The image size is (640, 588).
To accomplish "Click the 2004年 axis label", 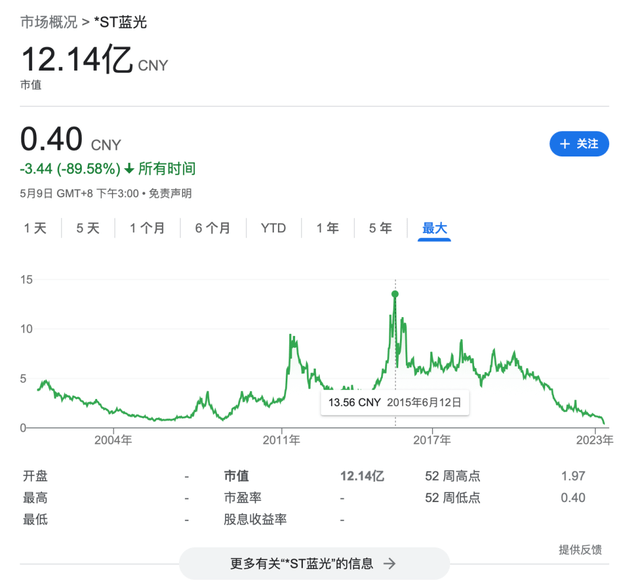I will [x=113, y=440].
